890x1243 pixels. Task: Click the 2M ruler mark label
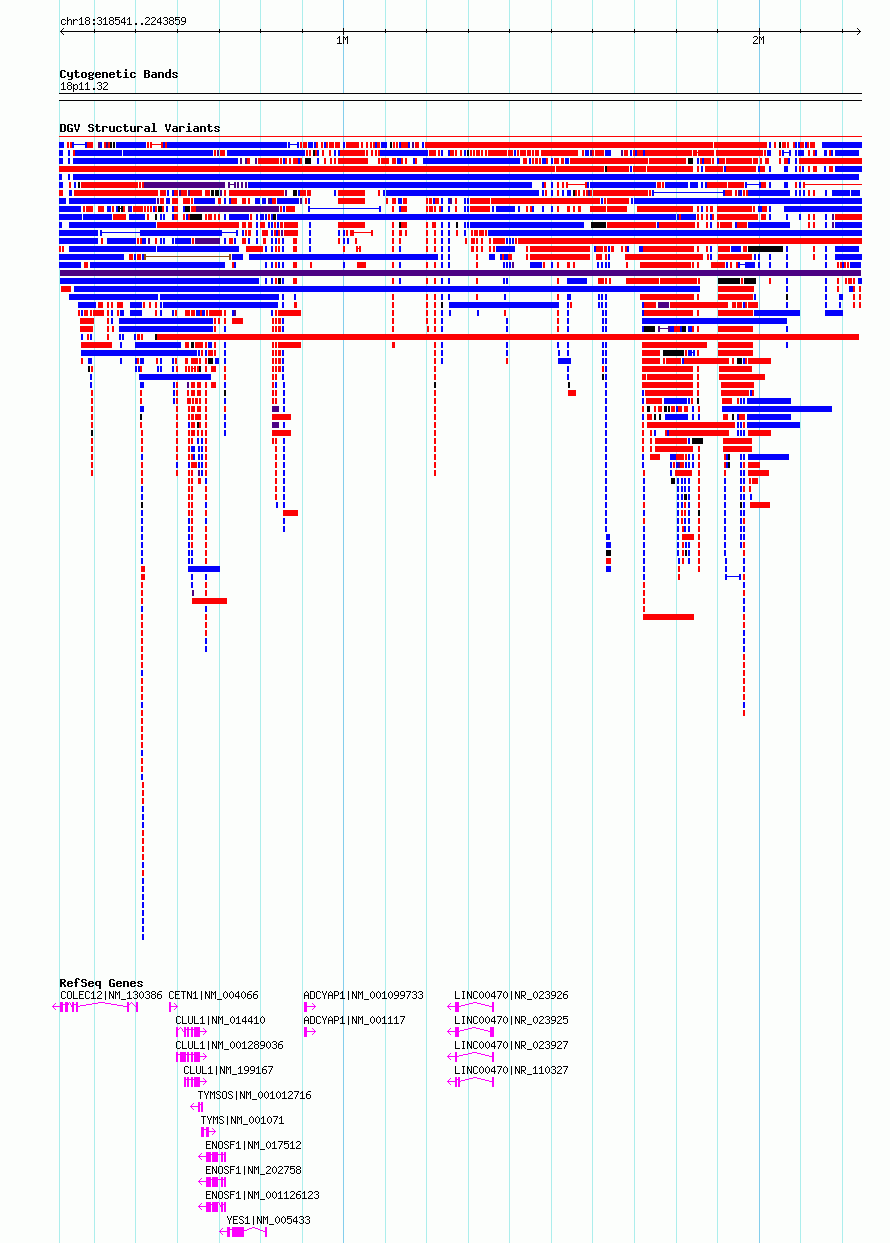pos(758,41)
